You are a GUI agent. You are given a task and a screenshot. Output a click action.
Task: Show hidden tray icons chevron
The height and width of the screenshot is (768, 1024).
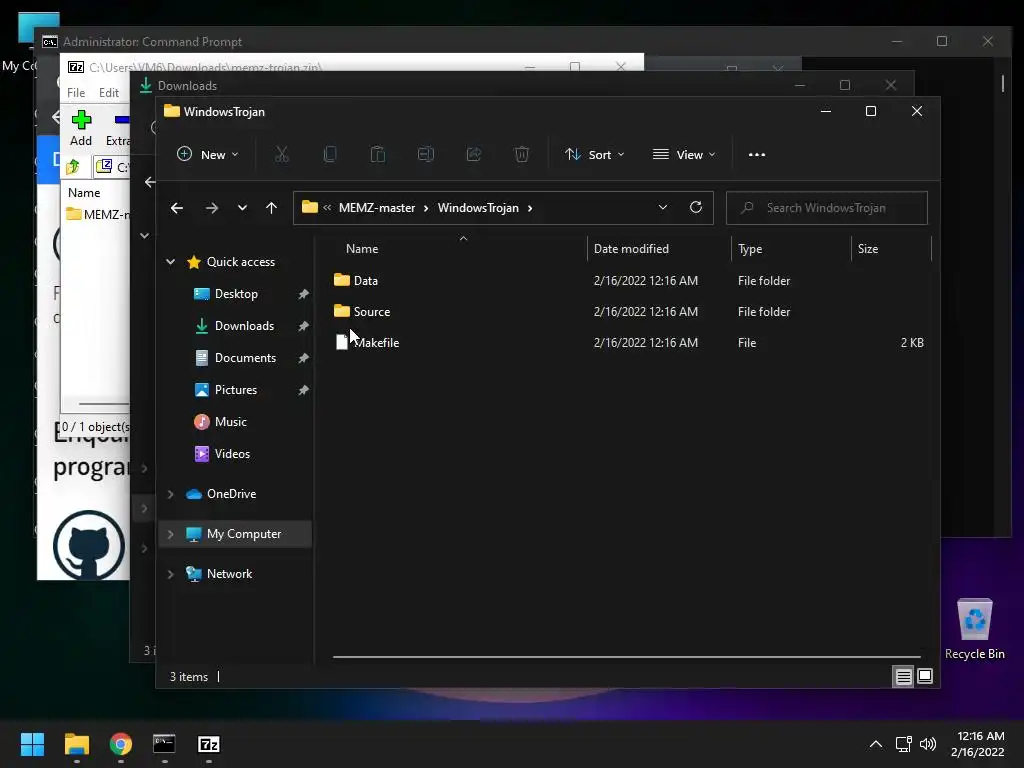pyautogui.click(x=876, y=744)
